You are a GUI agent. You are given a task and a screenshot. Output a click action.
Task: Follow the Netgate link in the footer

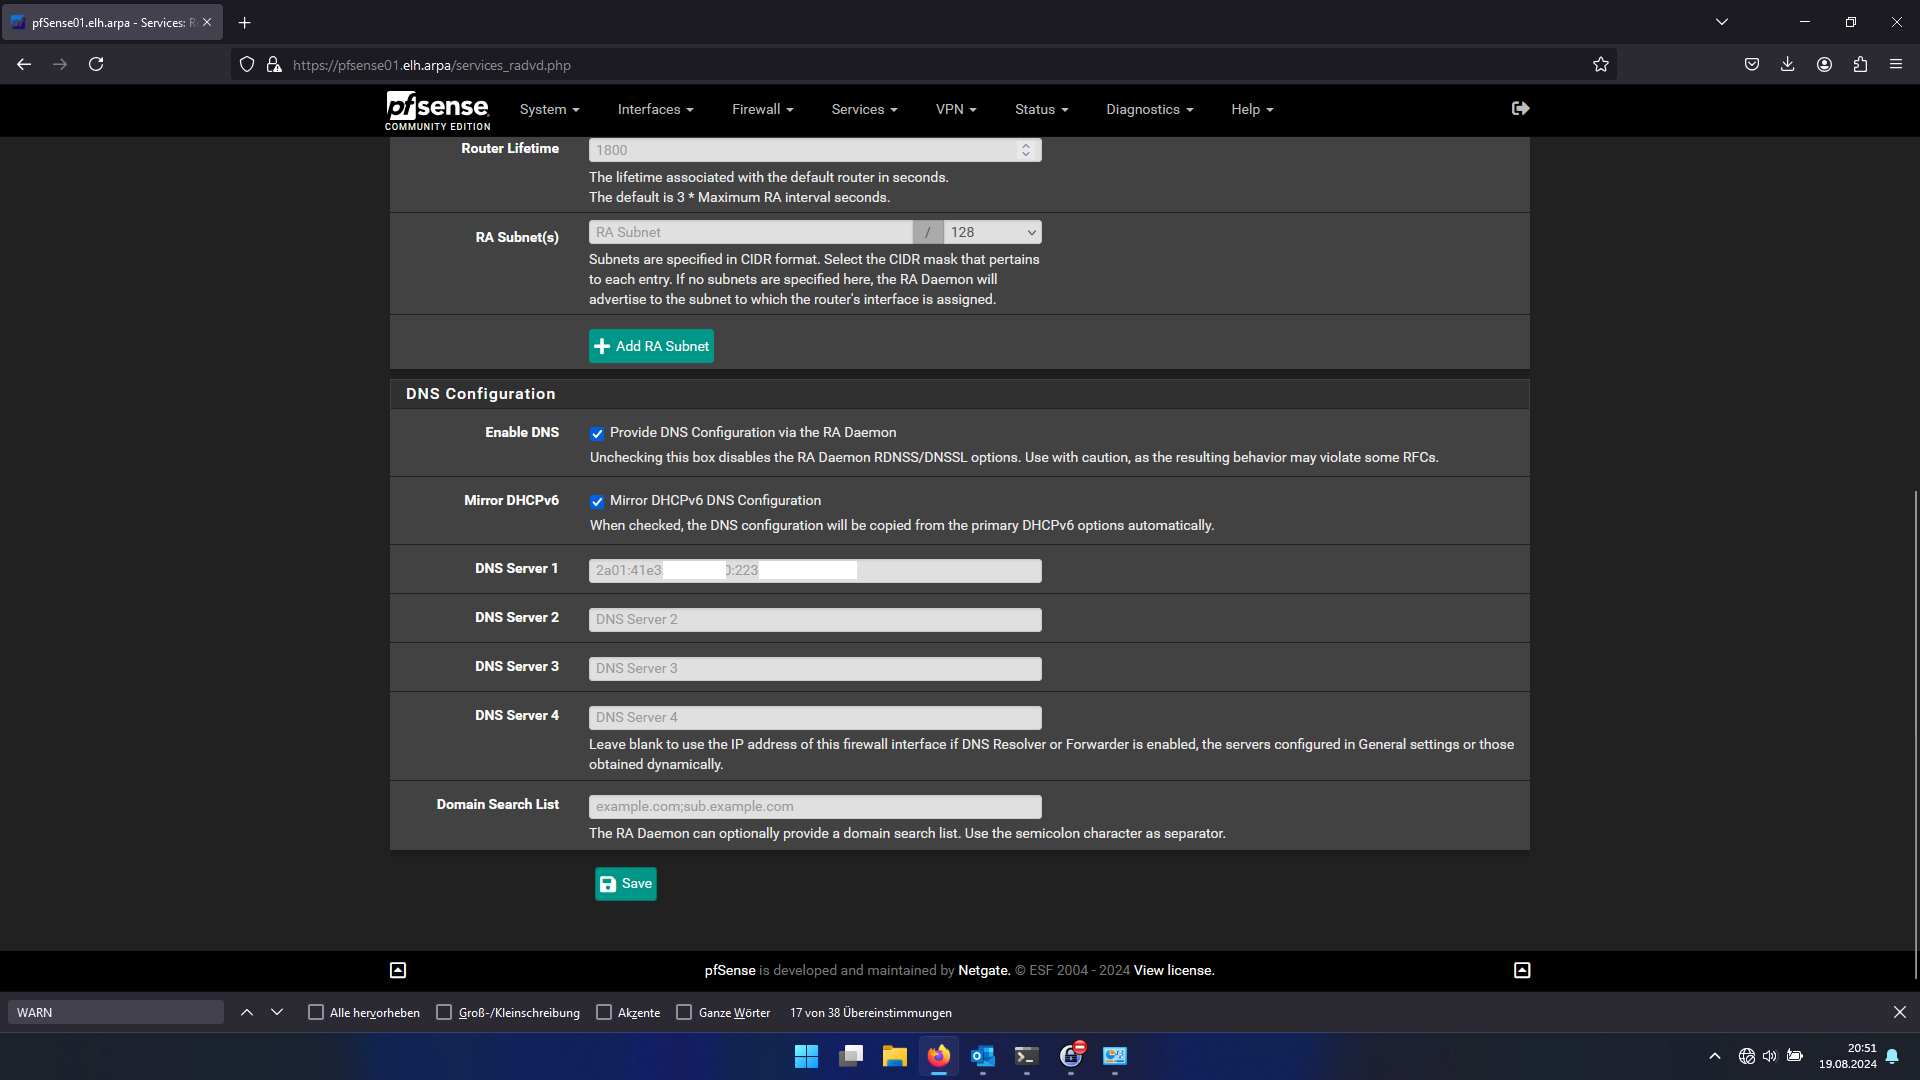pyautogui.click(x=984, y=970)
